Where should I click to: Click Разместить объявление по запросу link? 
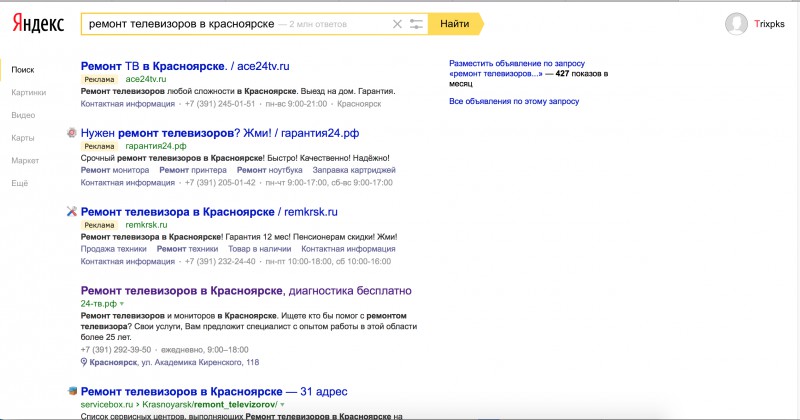click(517, 63)
